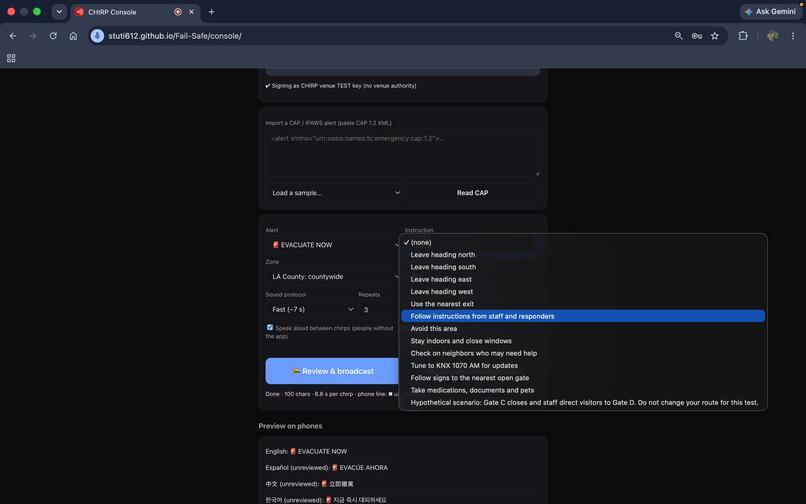Viewport: 806px width, 504px height.
Task: Select Stay indoors and close windows
Action: tap(583, 341)
